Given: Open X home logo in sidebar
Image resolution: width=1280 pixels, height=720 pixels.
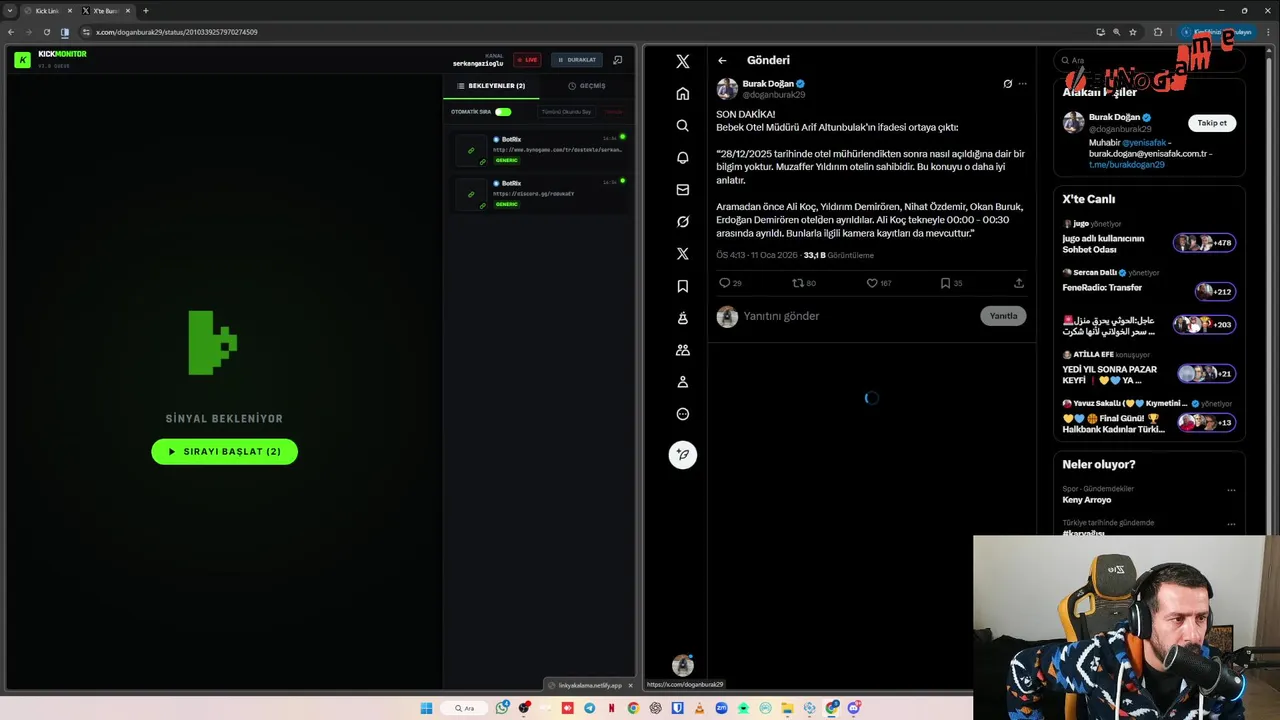Looking at the screenshot, I should [683, 61].
